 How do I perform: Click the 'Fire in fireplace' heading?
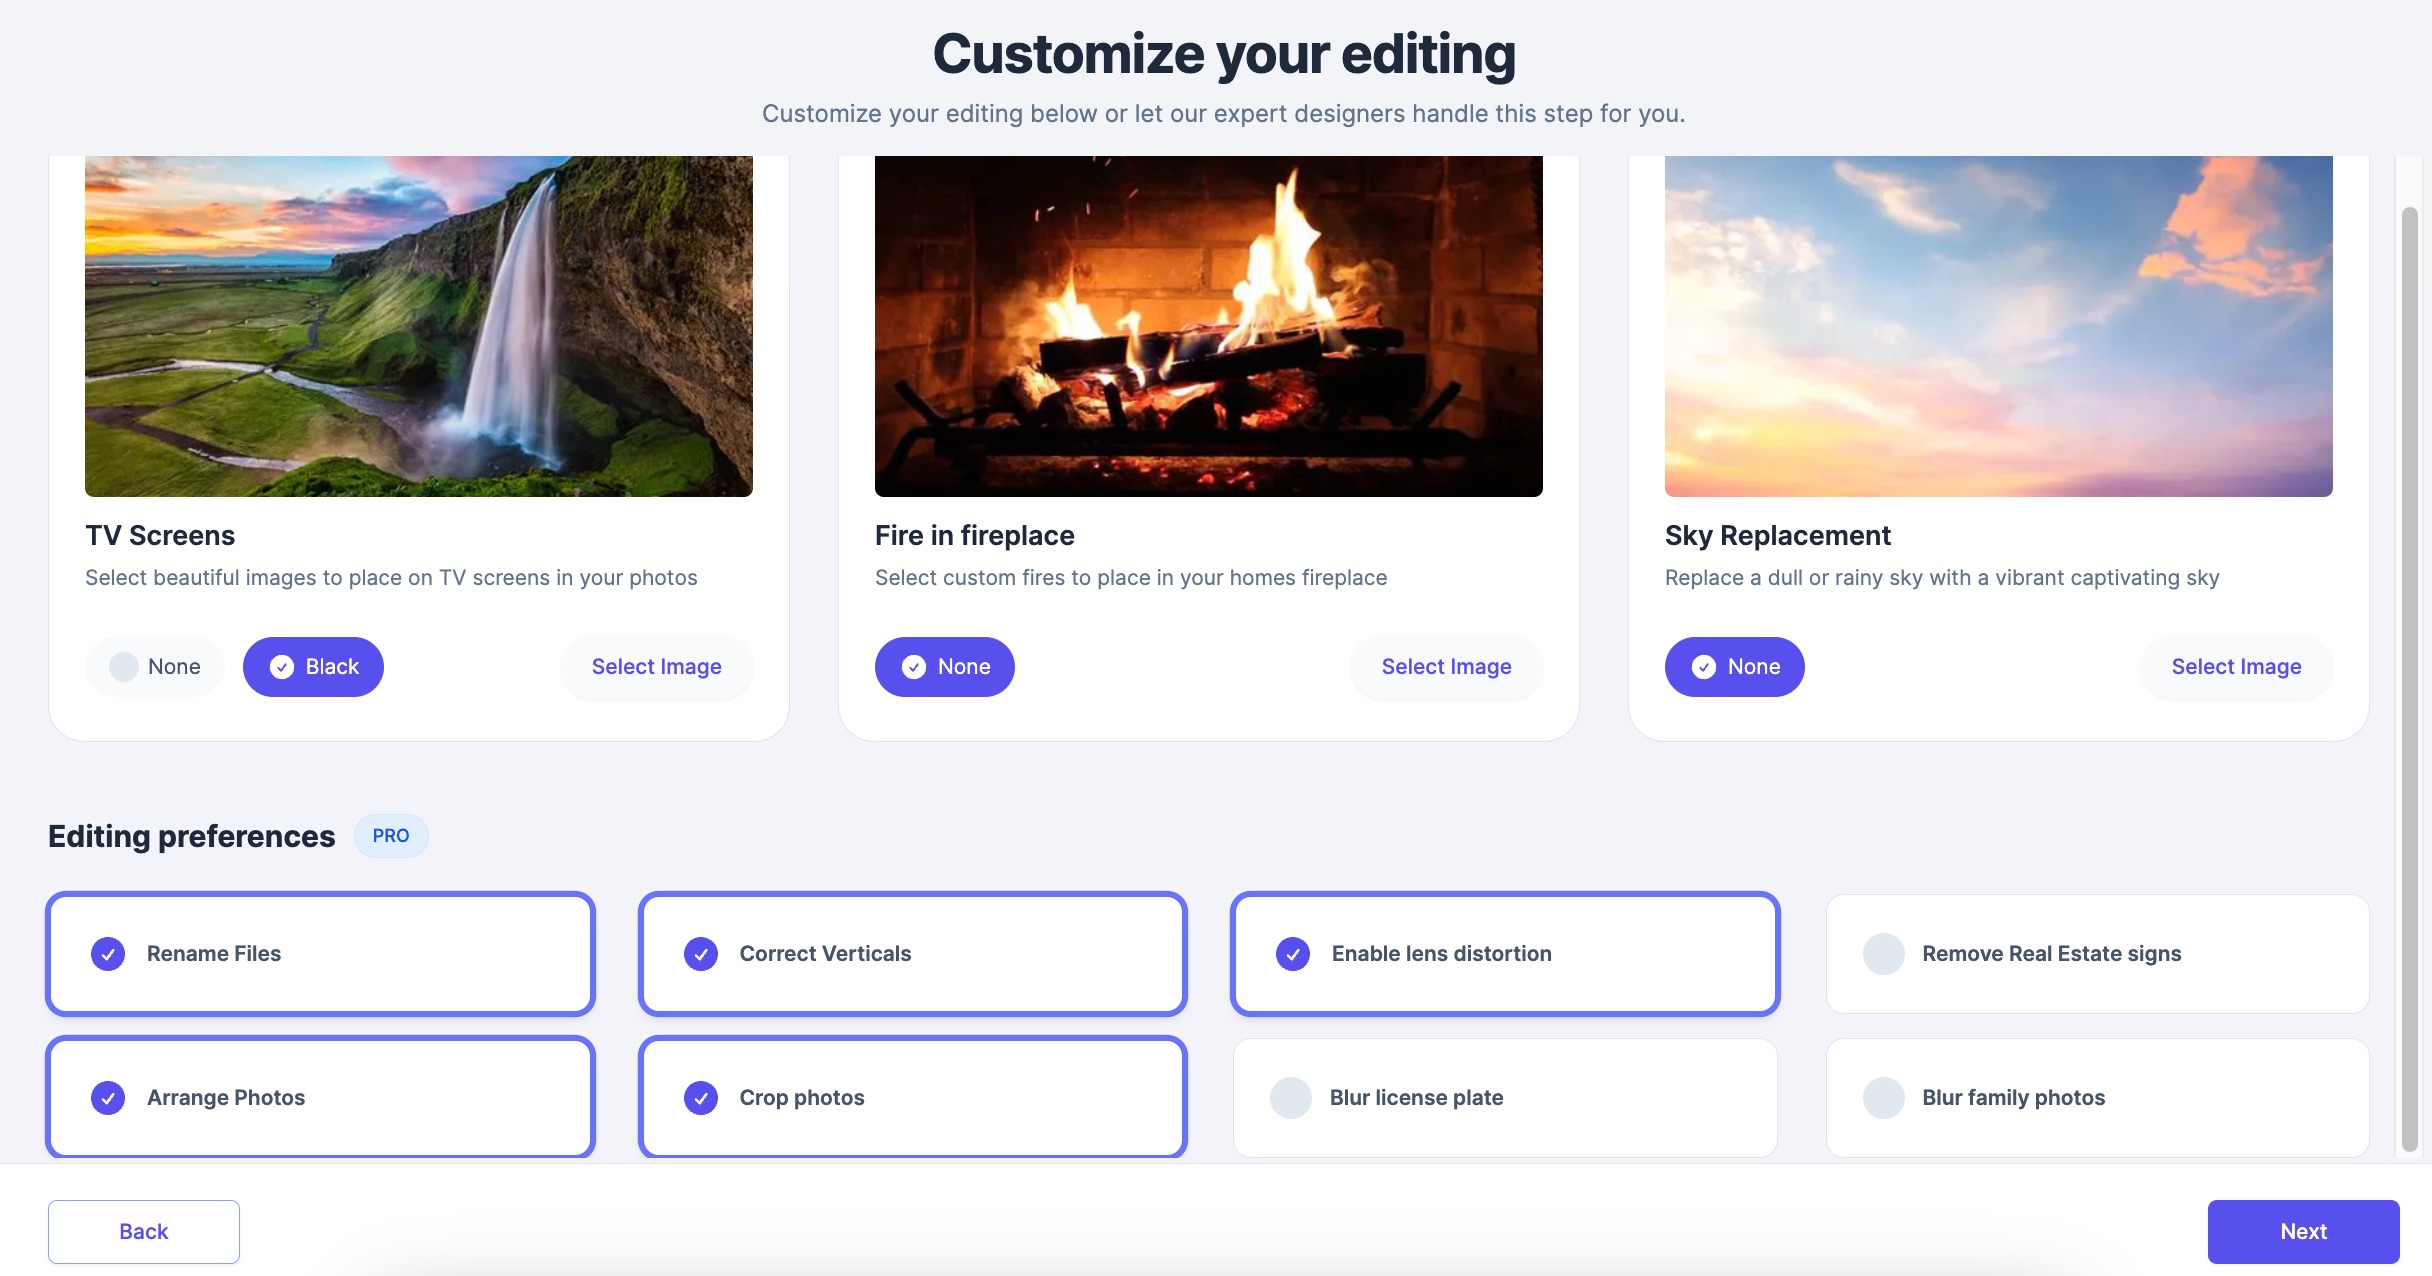pos(975,536)
